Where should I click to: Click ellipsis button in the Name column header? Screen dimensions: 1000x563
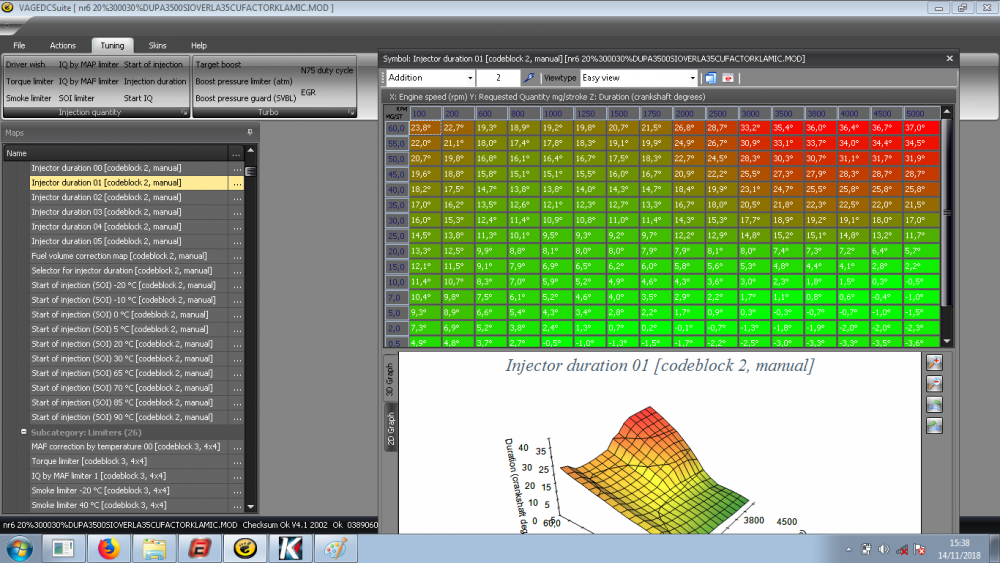click(x=236, y=153)
